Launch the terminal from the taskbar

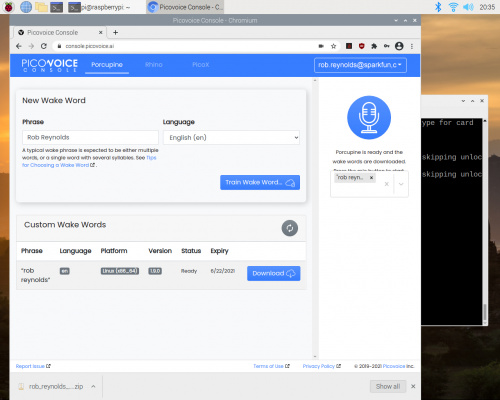(57, 7)
